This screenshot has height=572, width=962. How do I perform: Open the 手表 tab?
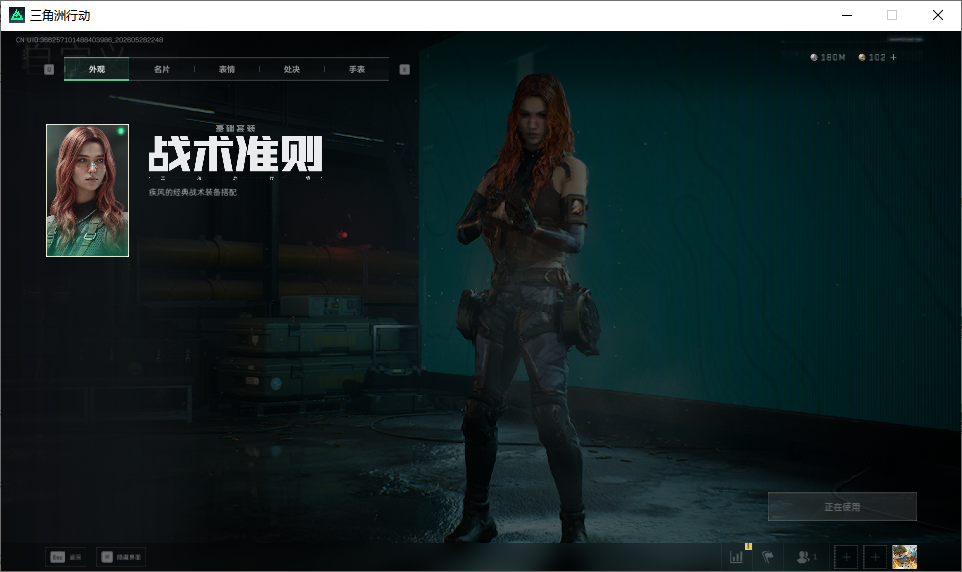coord(356,69)
